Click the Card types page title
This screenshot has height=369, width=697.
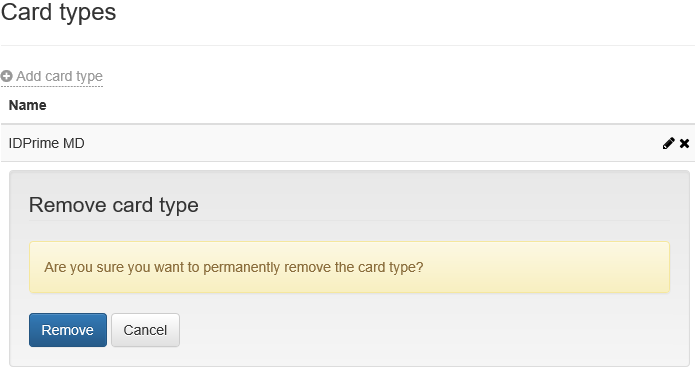click(58, 12)
